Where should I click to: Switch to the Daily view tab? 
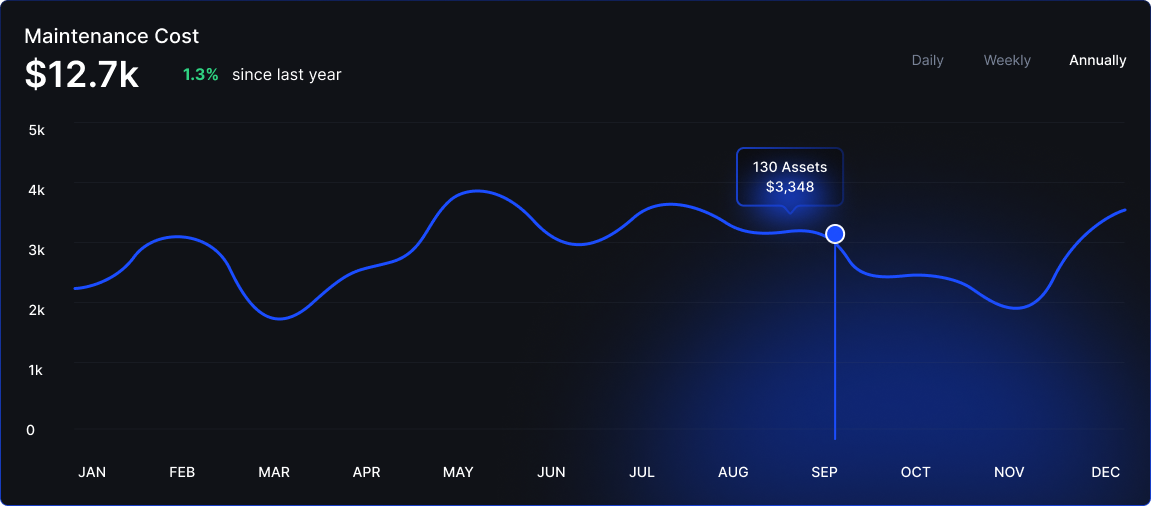pyautogui.click(x=927, y=60)
